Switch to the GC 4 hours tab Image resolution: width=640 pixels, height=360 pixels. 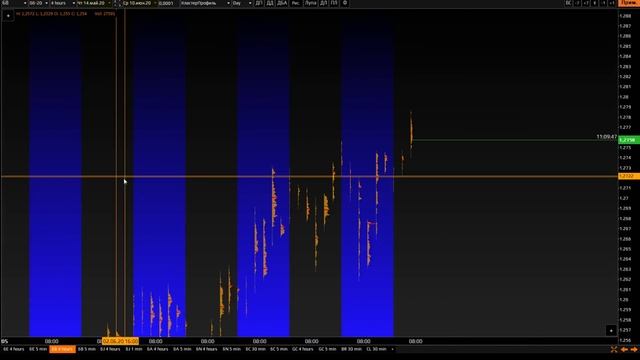click(x=303, y=349)
